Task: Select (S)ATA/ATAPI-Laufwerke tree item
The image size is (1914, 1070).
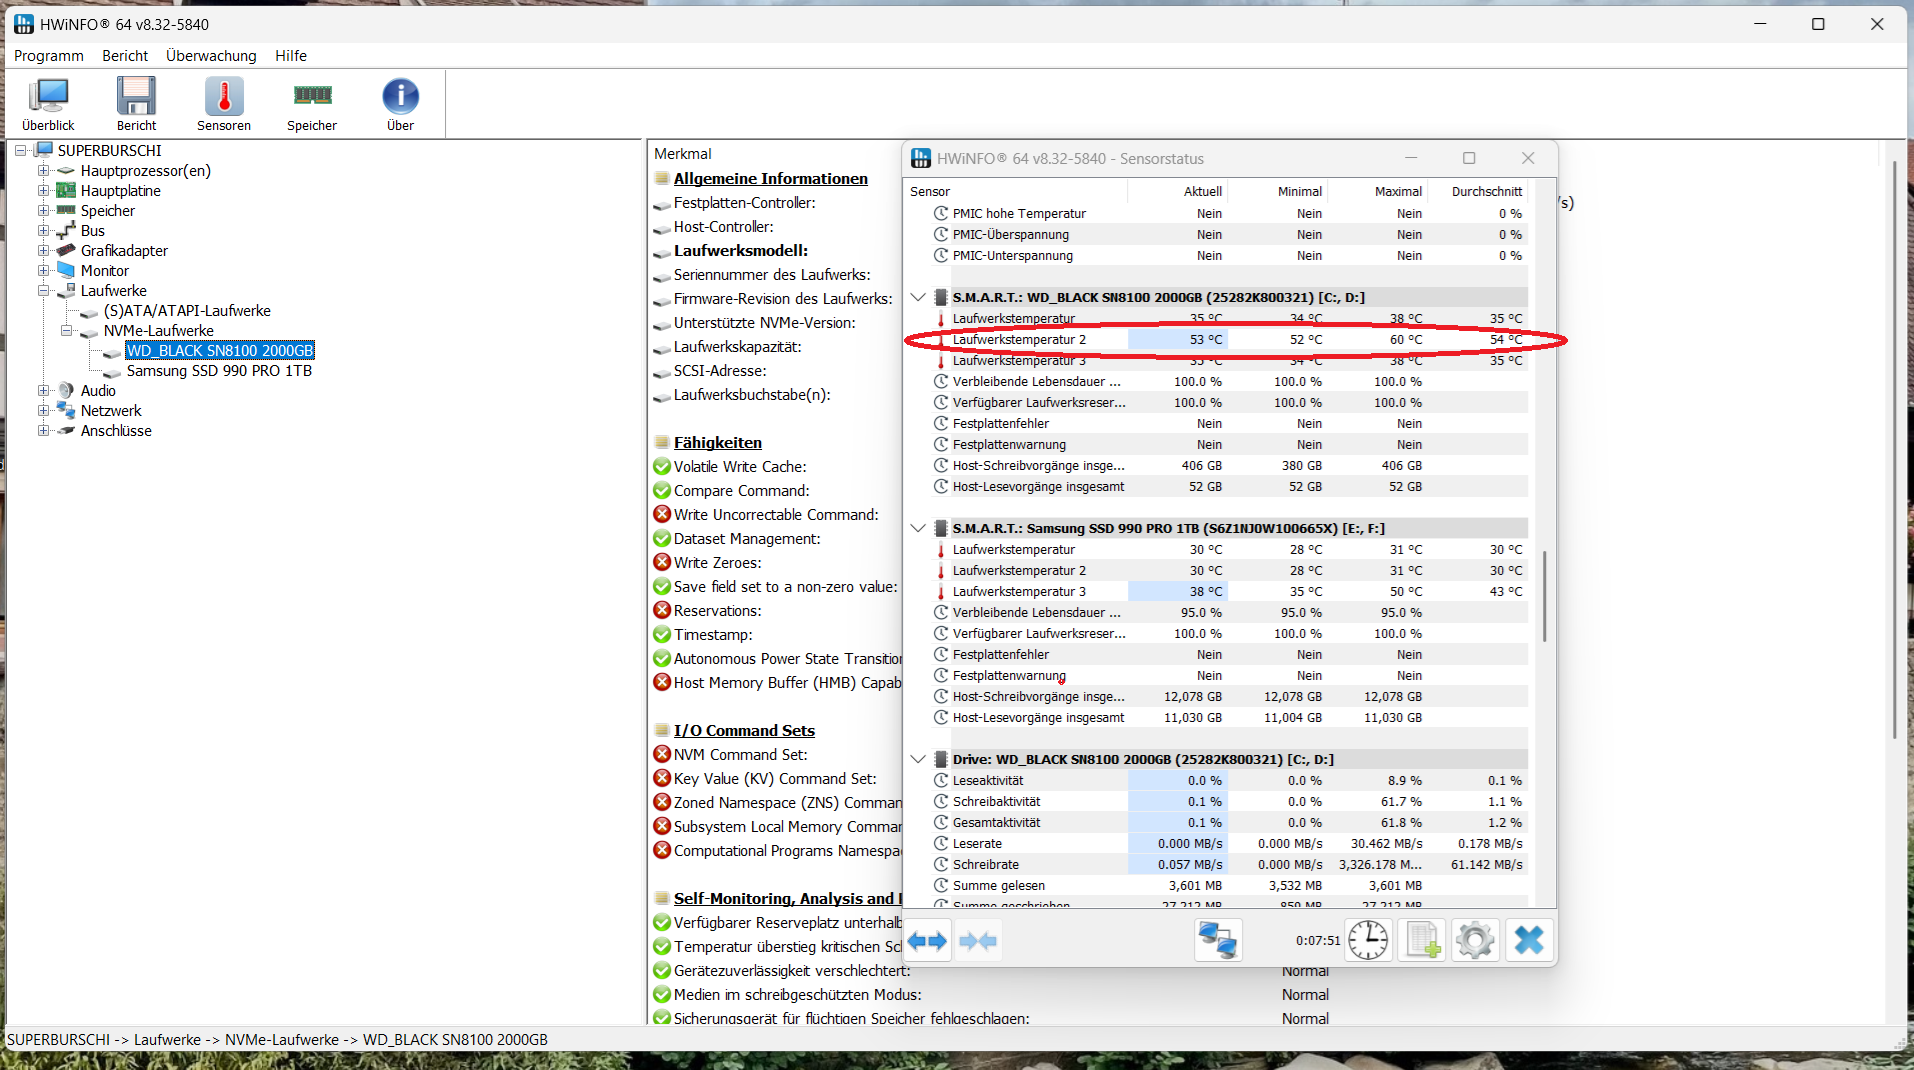Action: pos(187,311)
